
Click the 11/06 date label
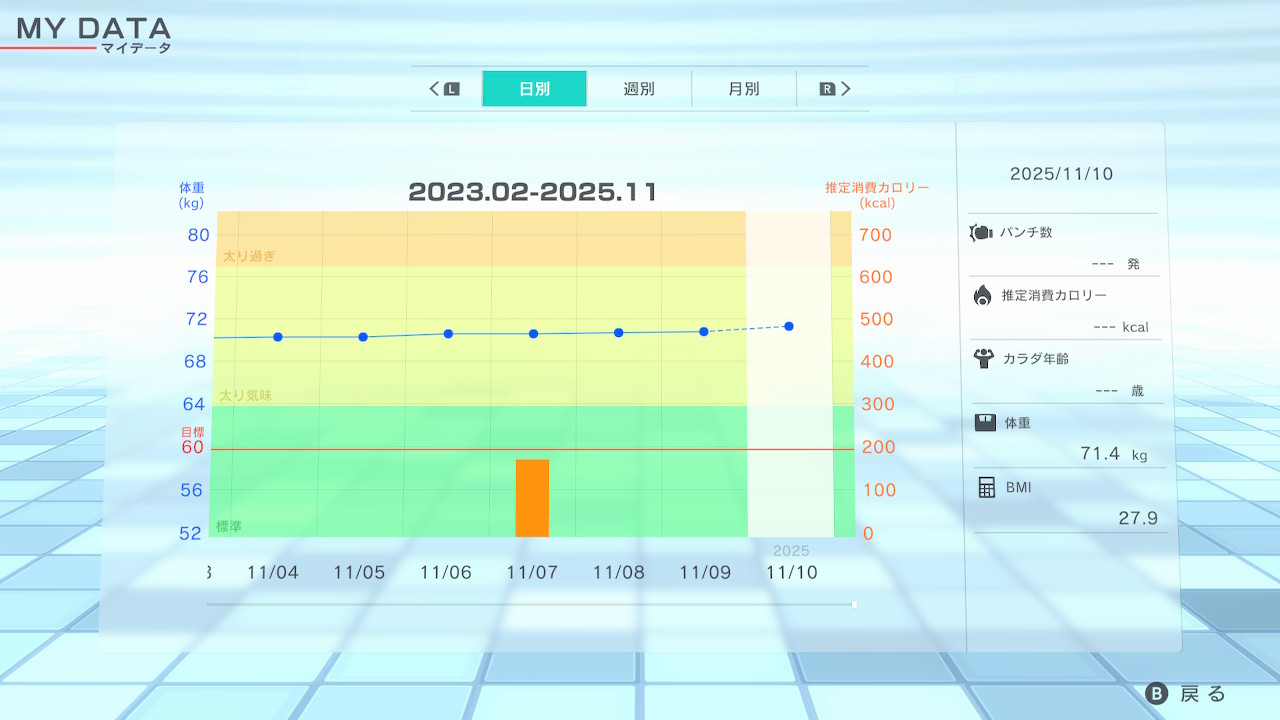[x=445, y=573]
